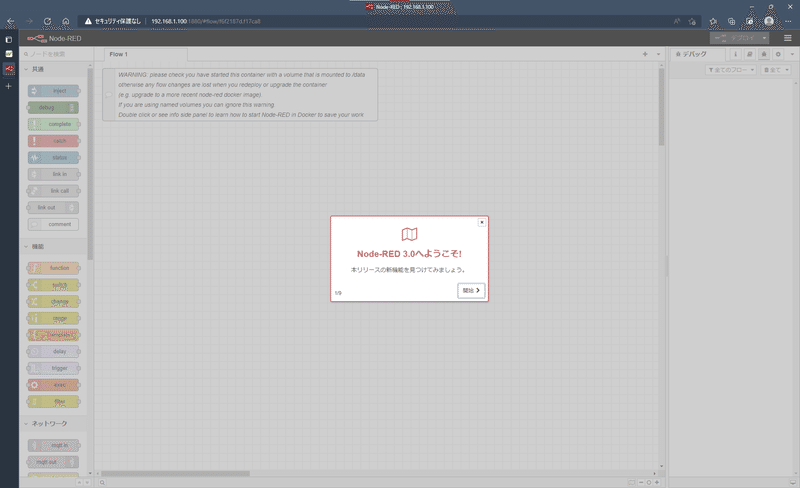Open canvas search magnifier in footer
Viewport: 800px width, 488px height.
tap(103, 482)
